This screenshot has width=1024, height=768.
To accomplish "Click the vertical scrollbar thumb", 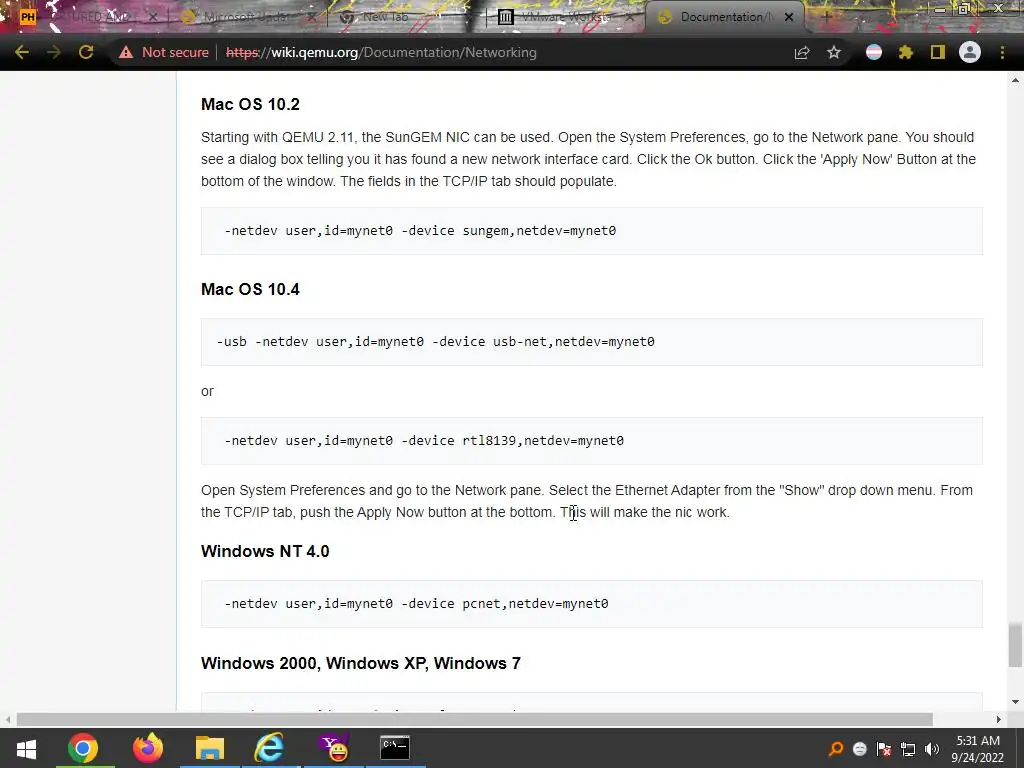I will (1015, 645).
